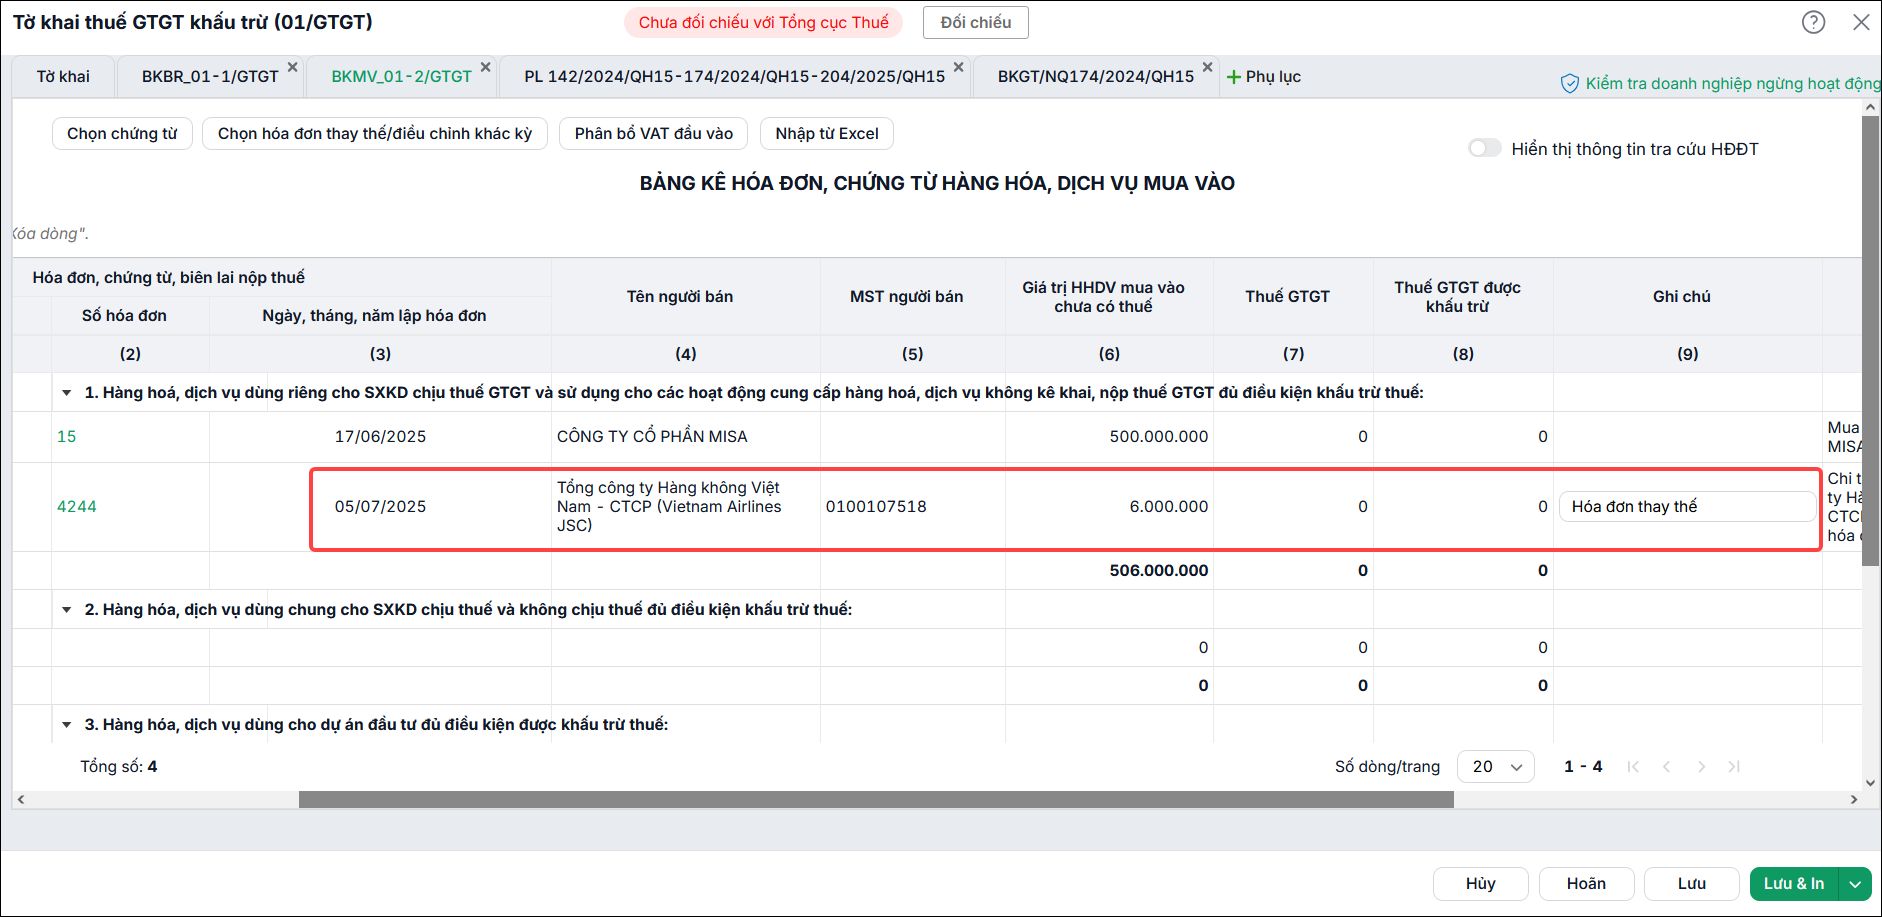Click the Chưa đối chiếu với Tổng cục Thuế badge
This screenshot has height=917, width=1882.
[764, 23]
